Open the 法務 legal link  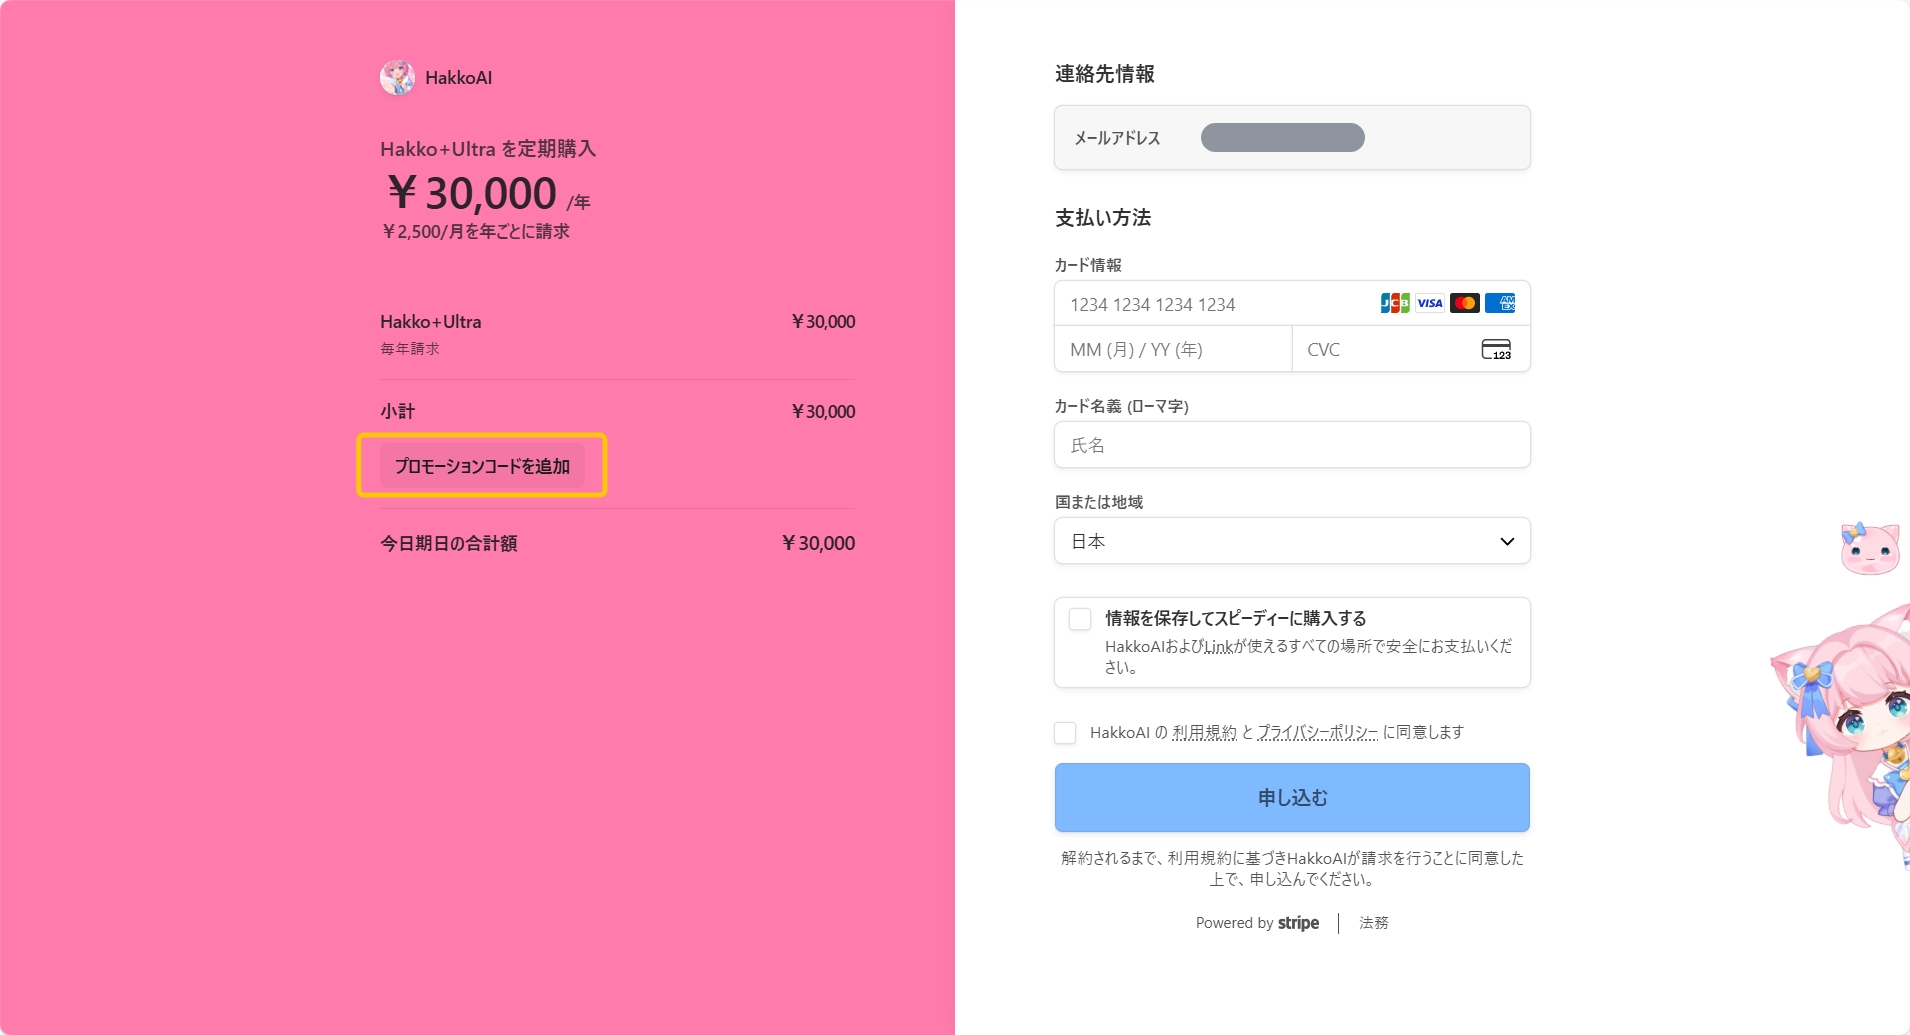1373,923
